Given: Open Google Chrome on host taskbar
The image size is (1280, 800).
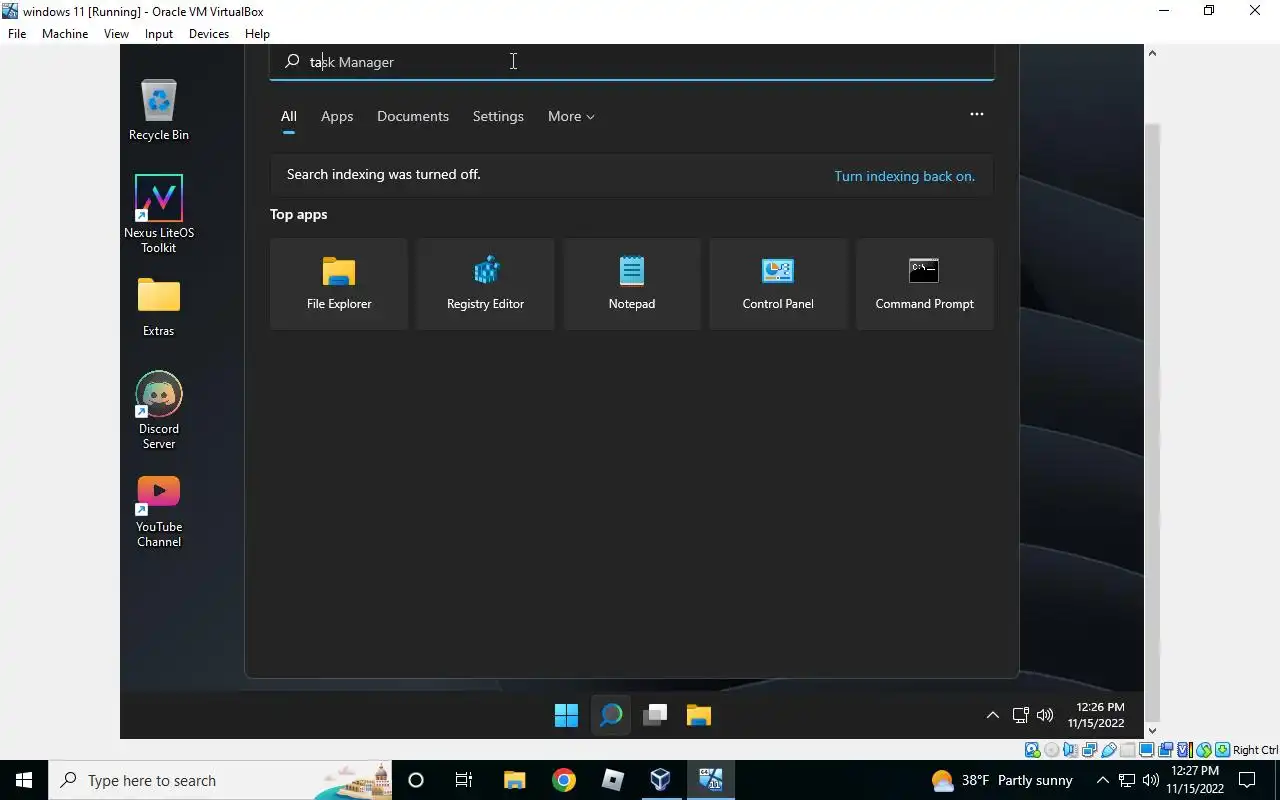Looking at the screenshot, I should (x=564, y=780).
